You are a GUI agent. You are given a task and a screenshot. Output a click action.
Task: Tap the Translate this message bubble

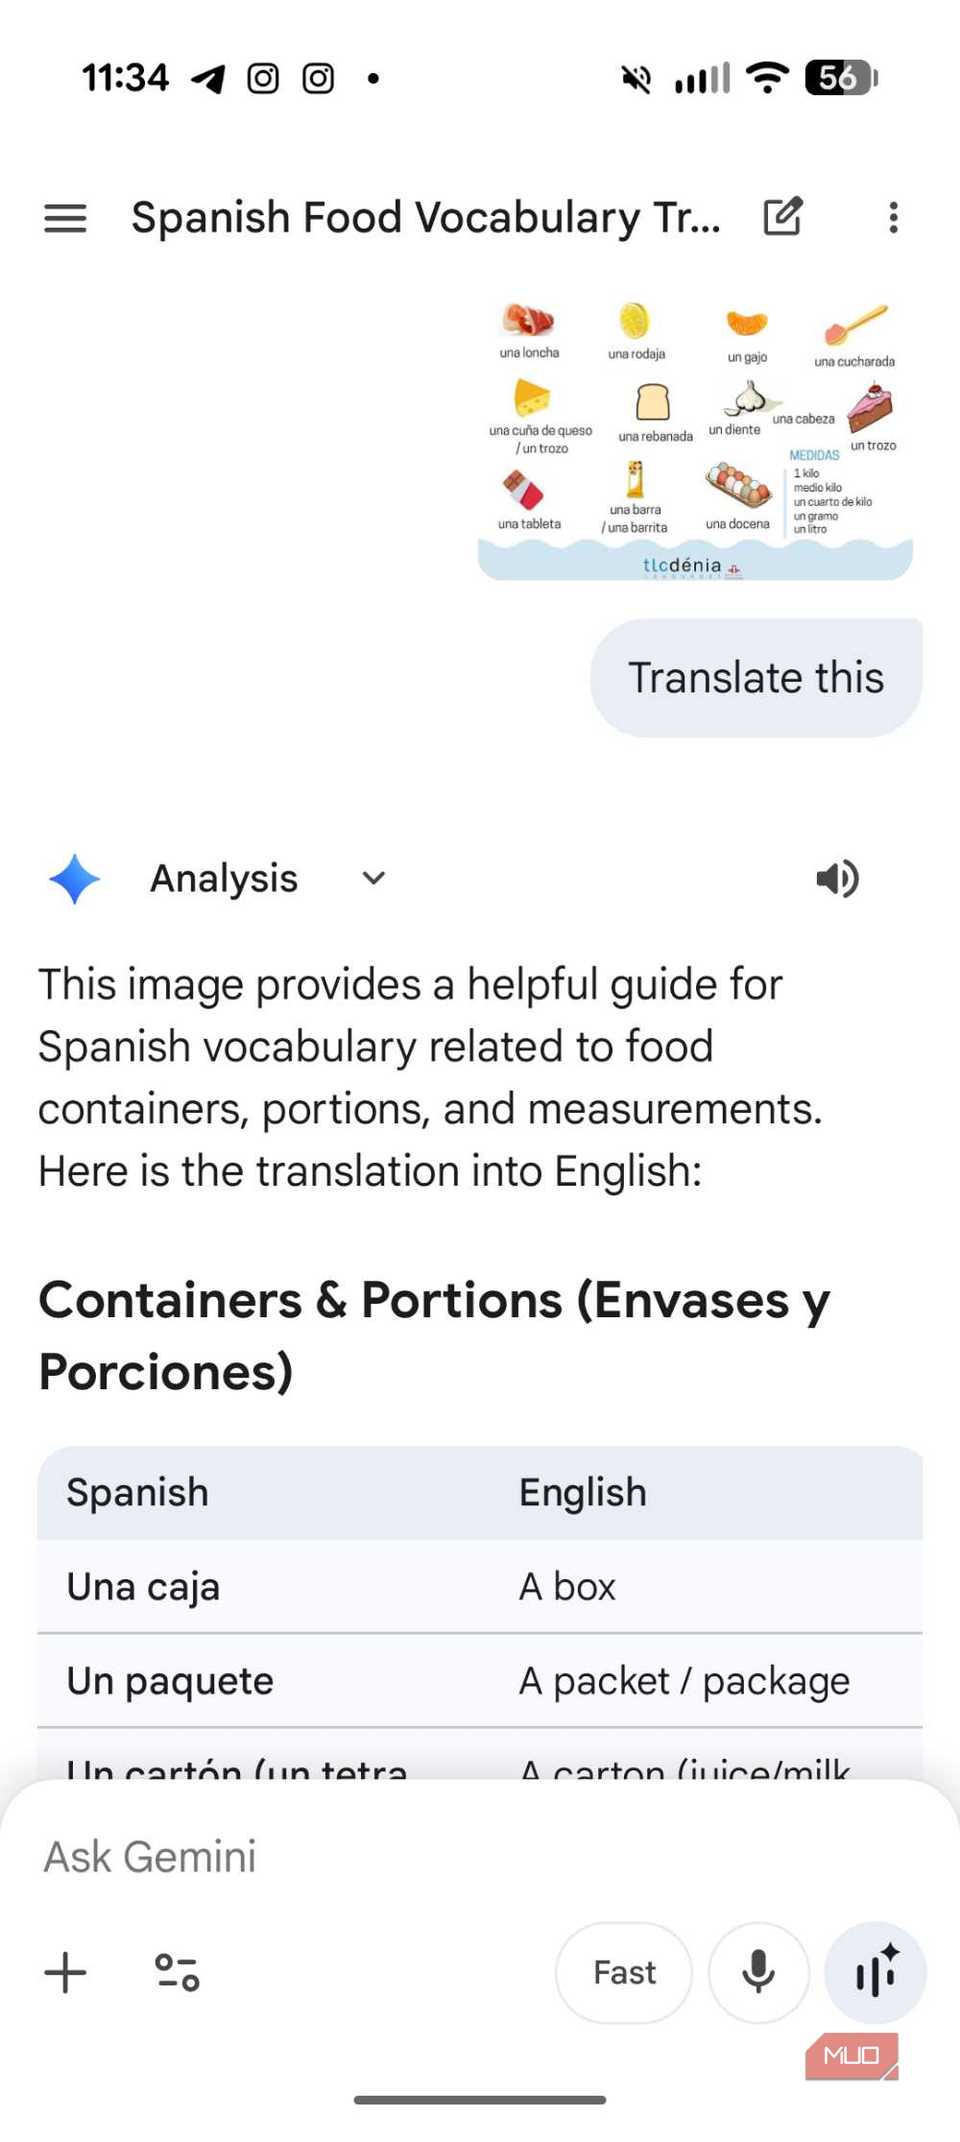point(756,677)
